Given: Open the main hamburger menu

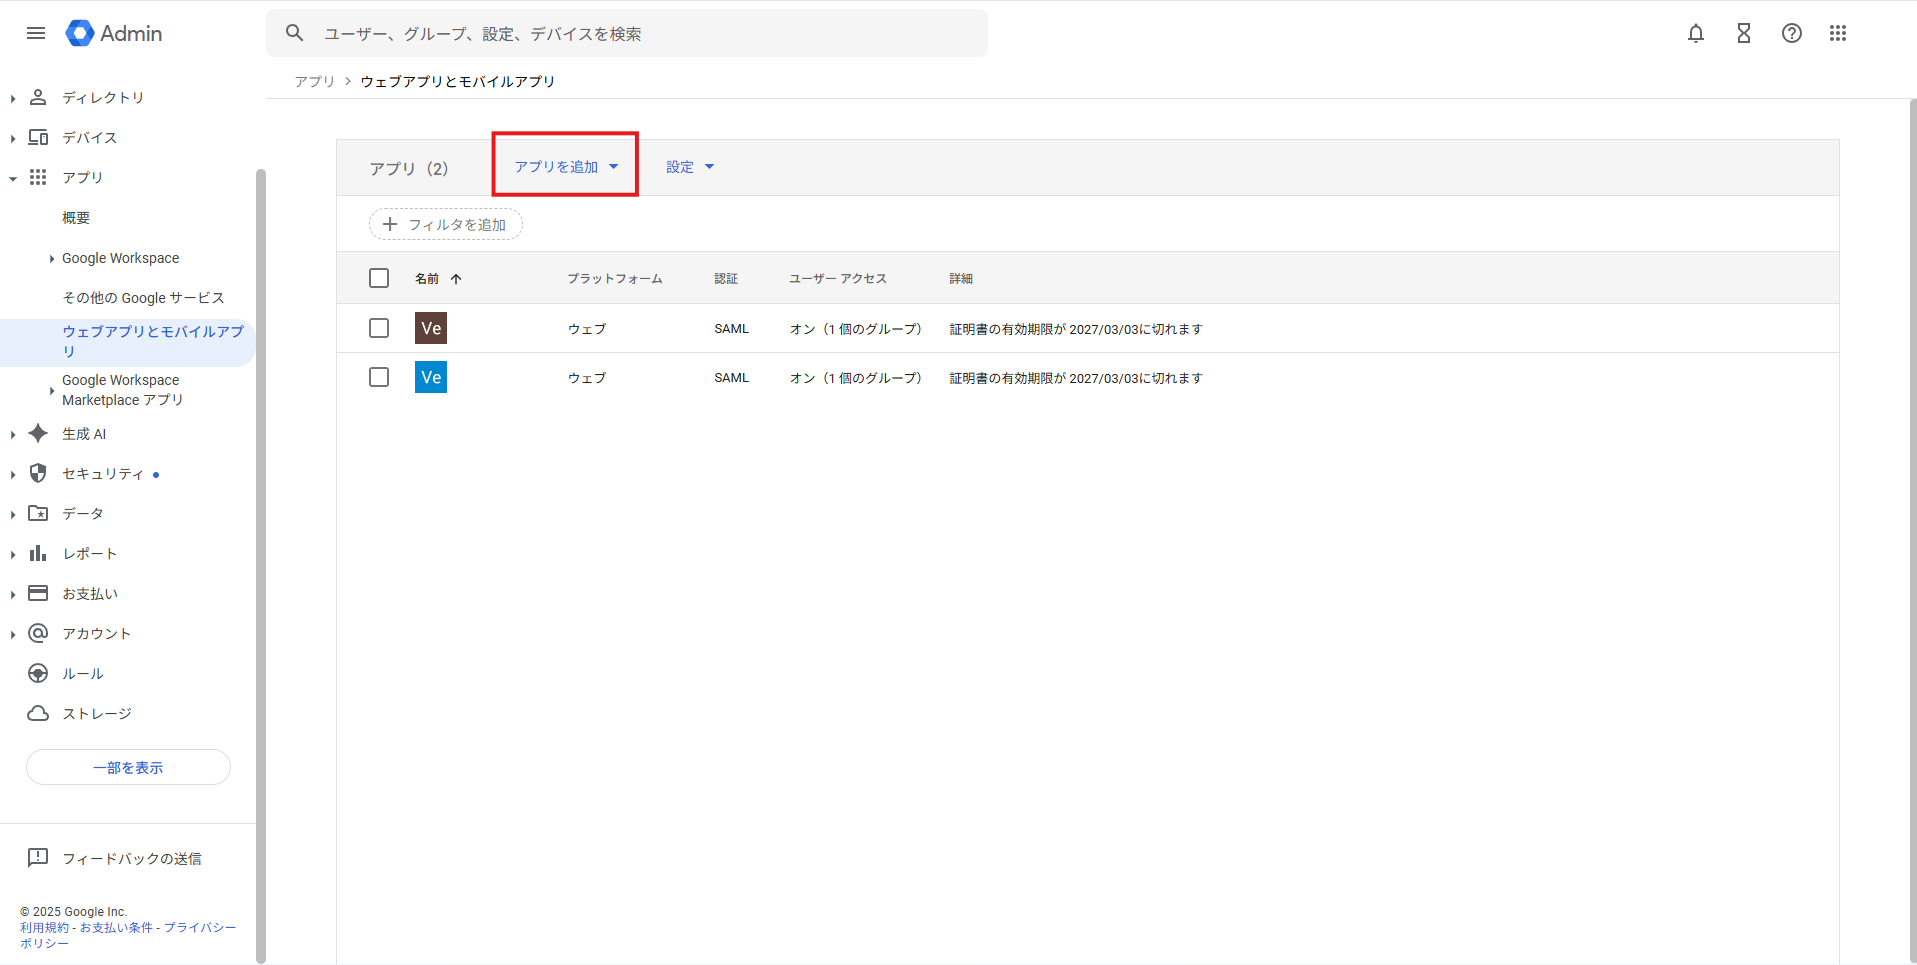Looking at the screenshot, I should 36,33.
